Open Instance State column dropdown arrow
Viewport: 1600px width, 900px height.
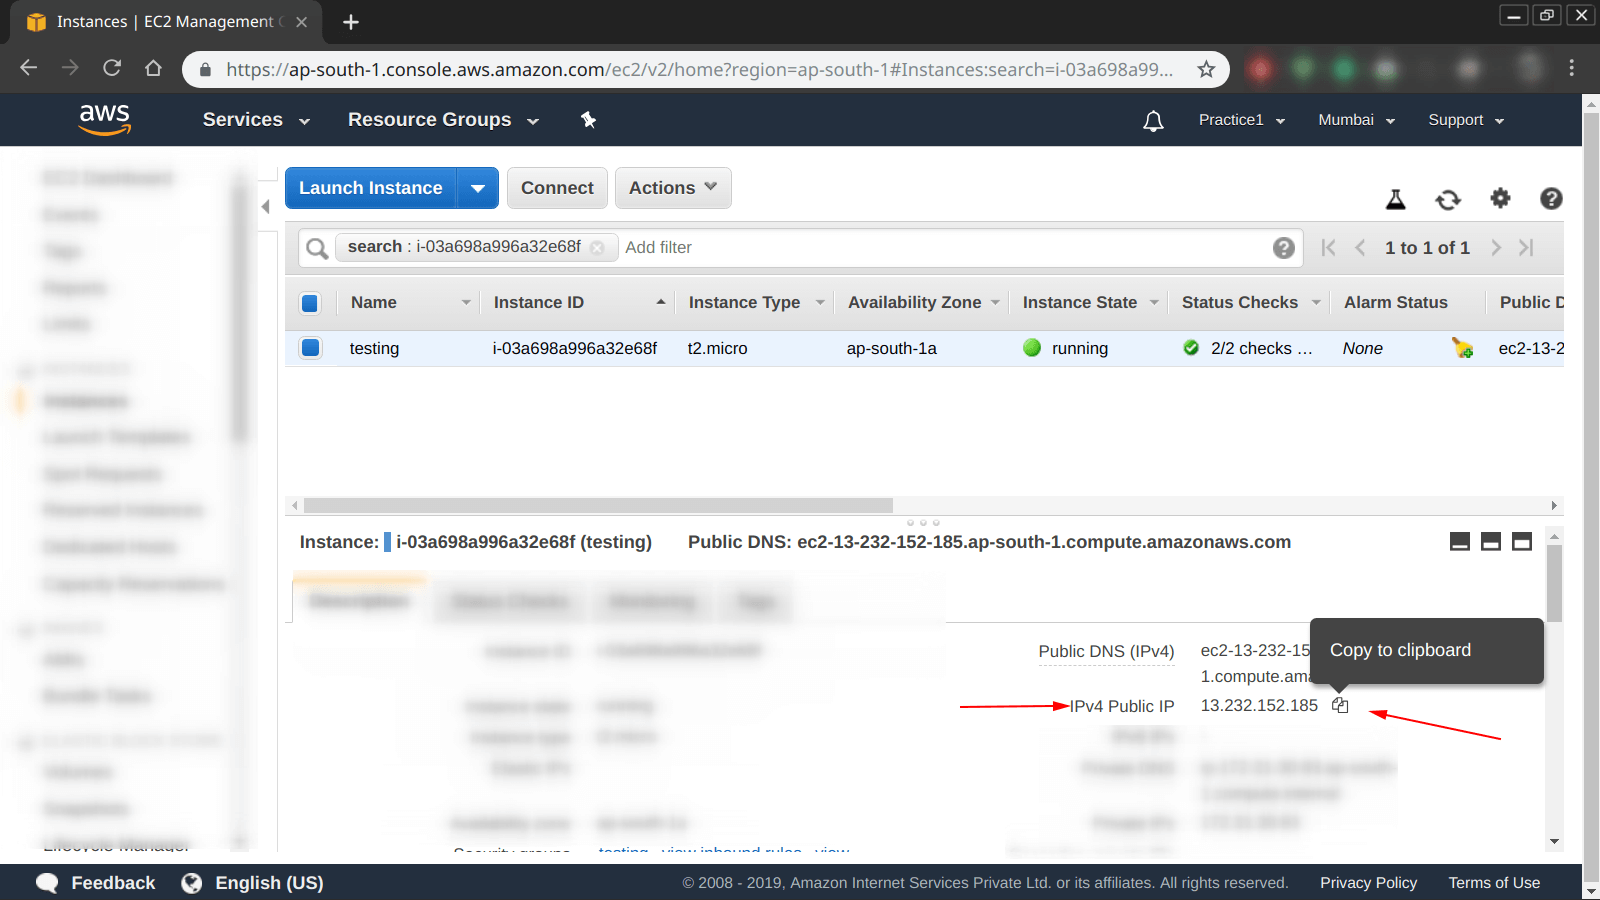(x=1154, y=303)
